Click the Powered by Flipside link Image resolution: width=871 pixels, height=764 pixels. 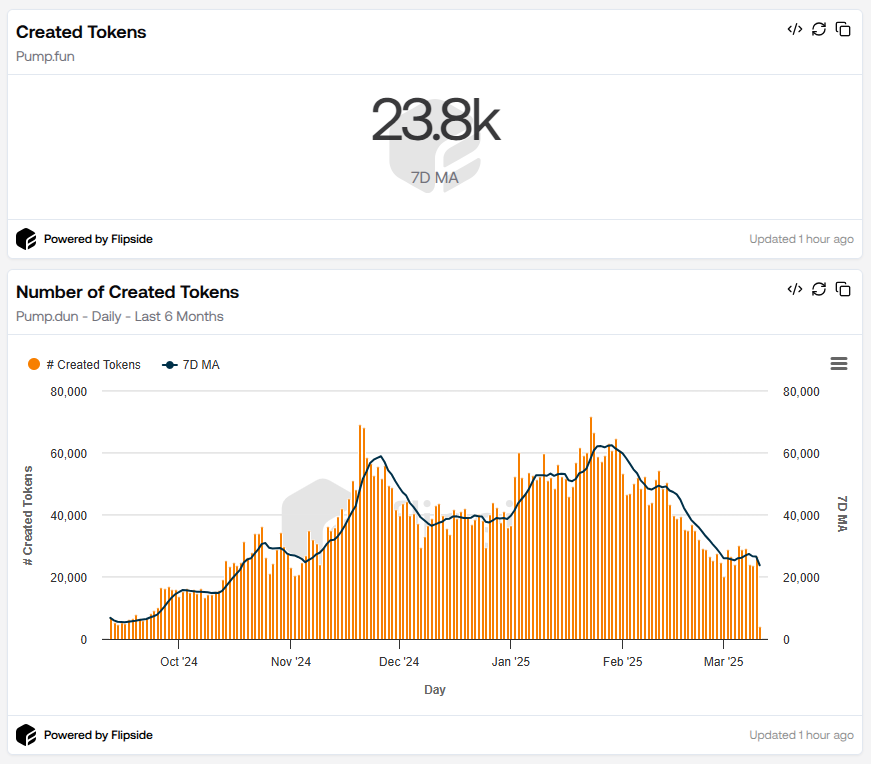pos(97,239)
